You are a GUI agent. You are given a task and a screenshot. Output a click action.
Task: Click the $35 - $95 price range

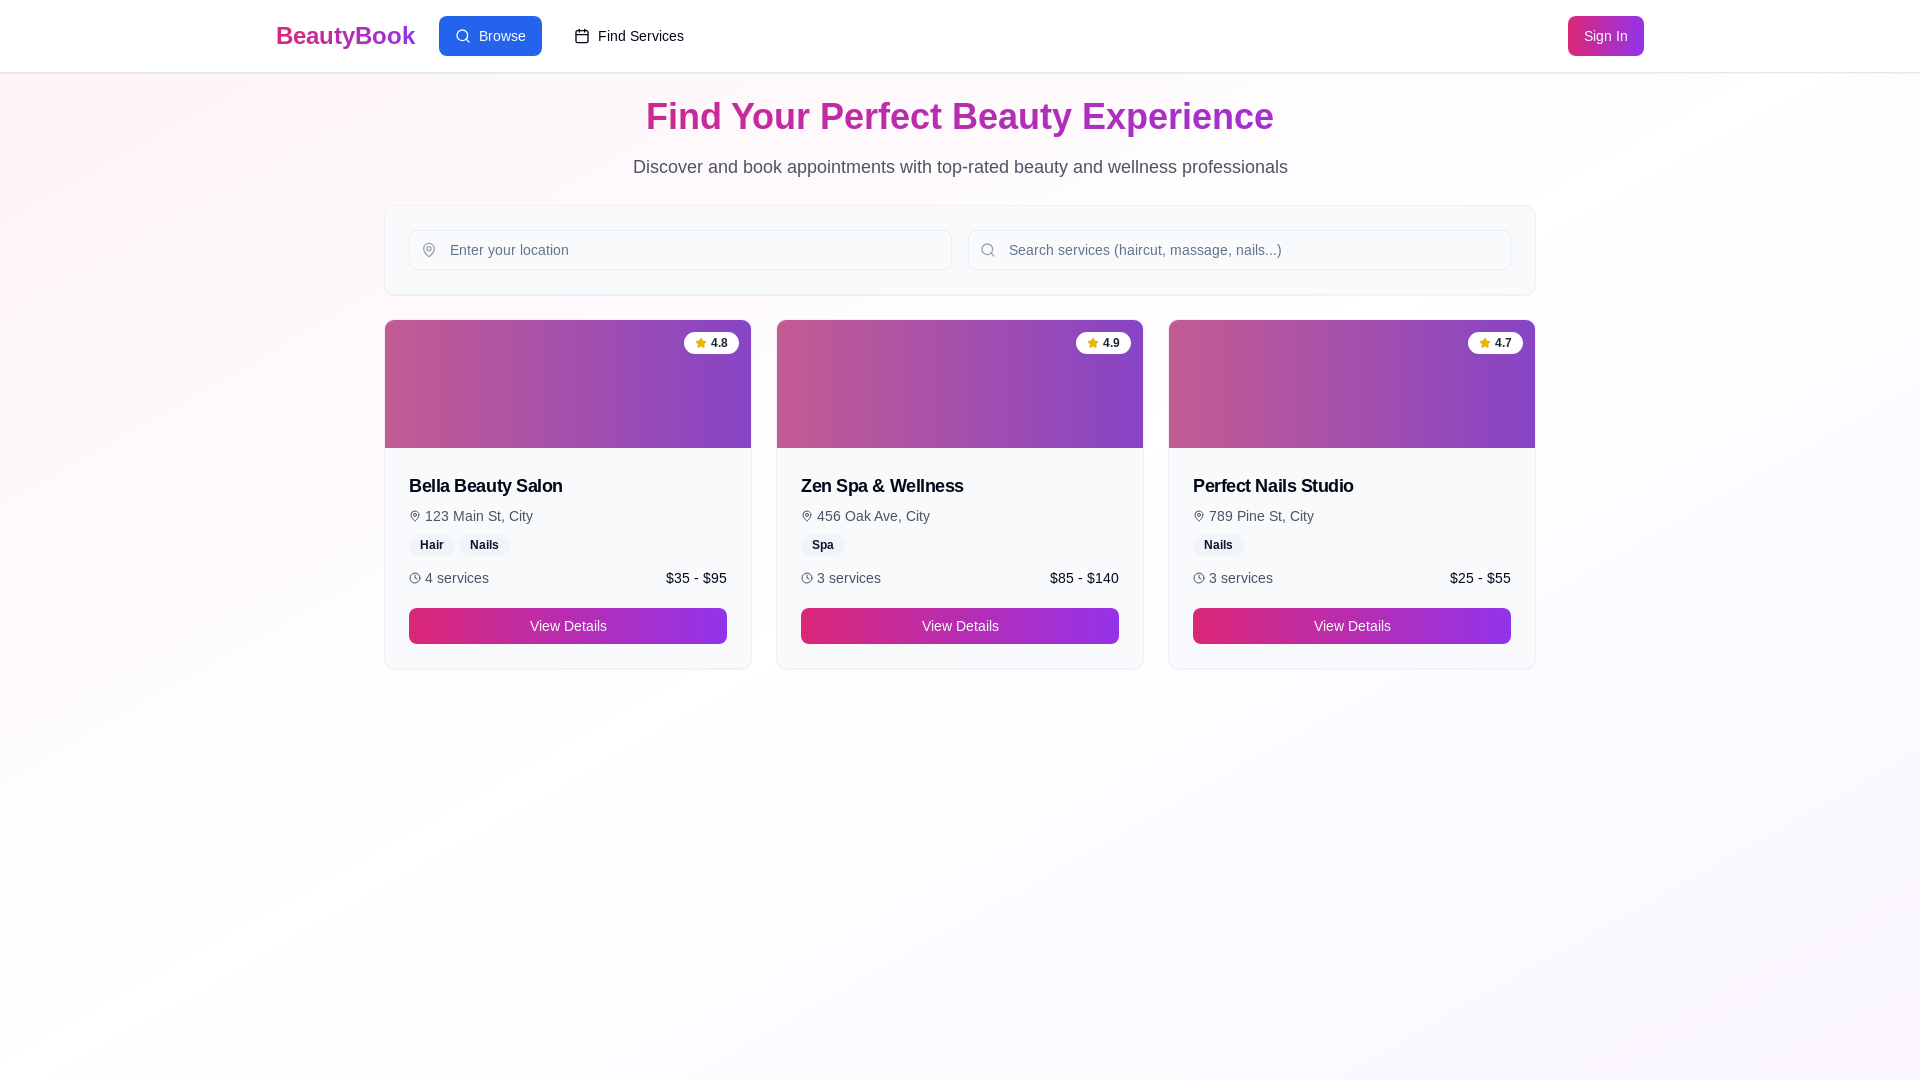696,578
